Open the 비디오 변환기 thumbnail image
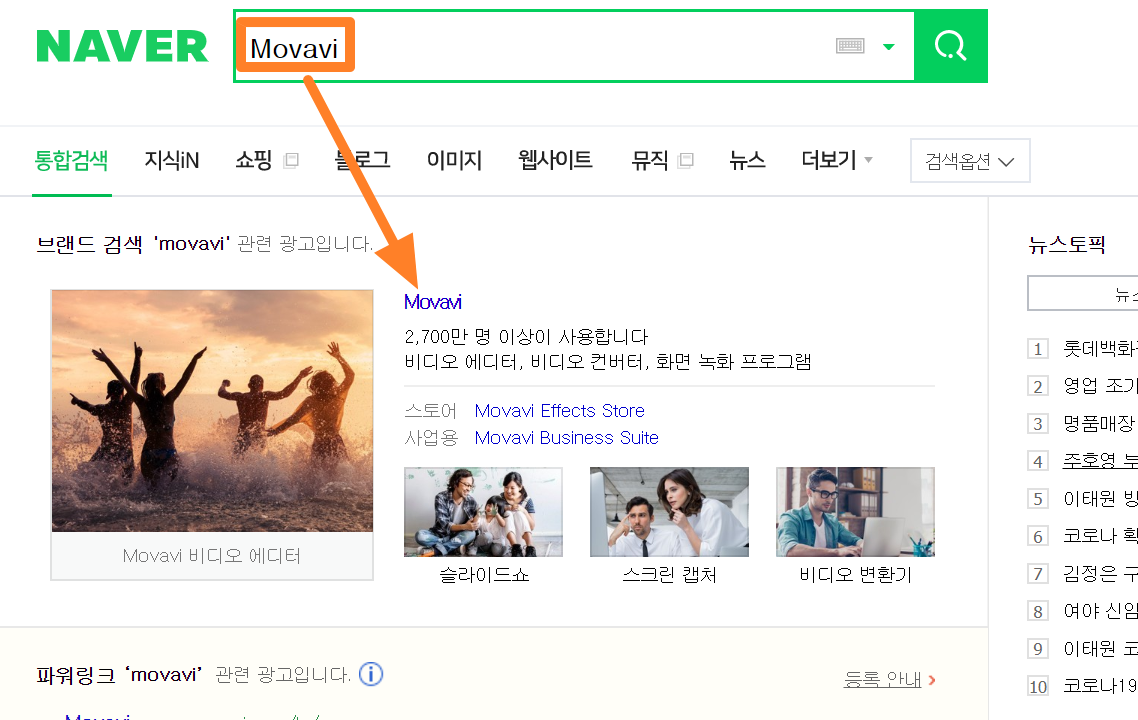The image size is (1138, 720). tap(856, 512)
